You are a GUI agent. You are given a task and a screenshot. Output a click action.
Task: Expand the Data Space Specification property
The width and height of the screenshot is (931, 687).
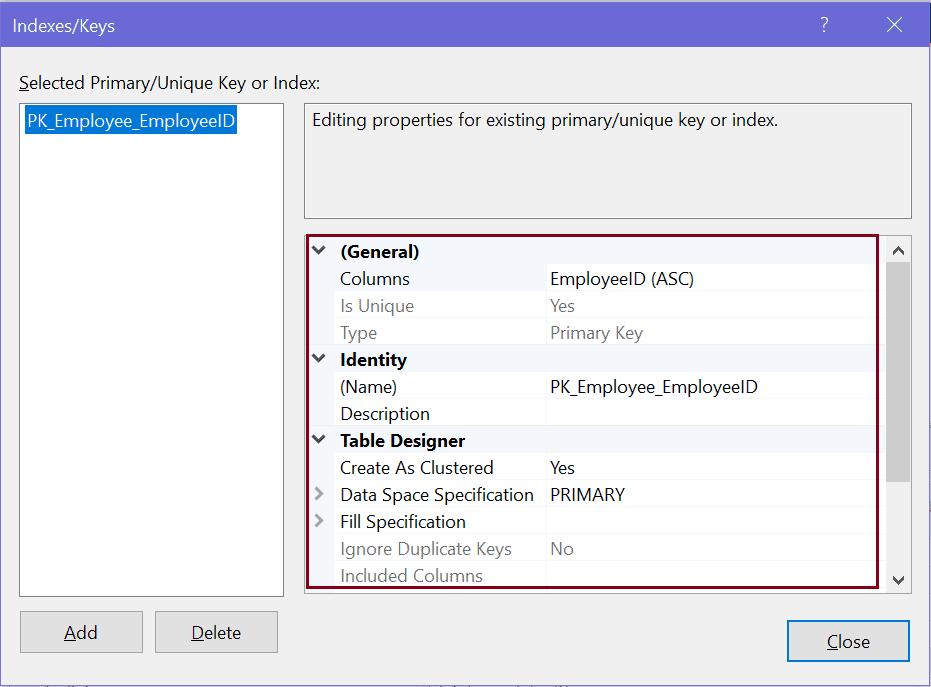click(318, 494)
